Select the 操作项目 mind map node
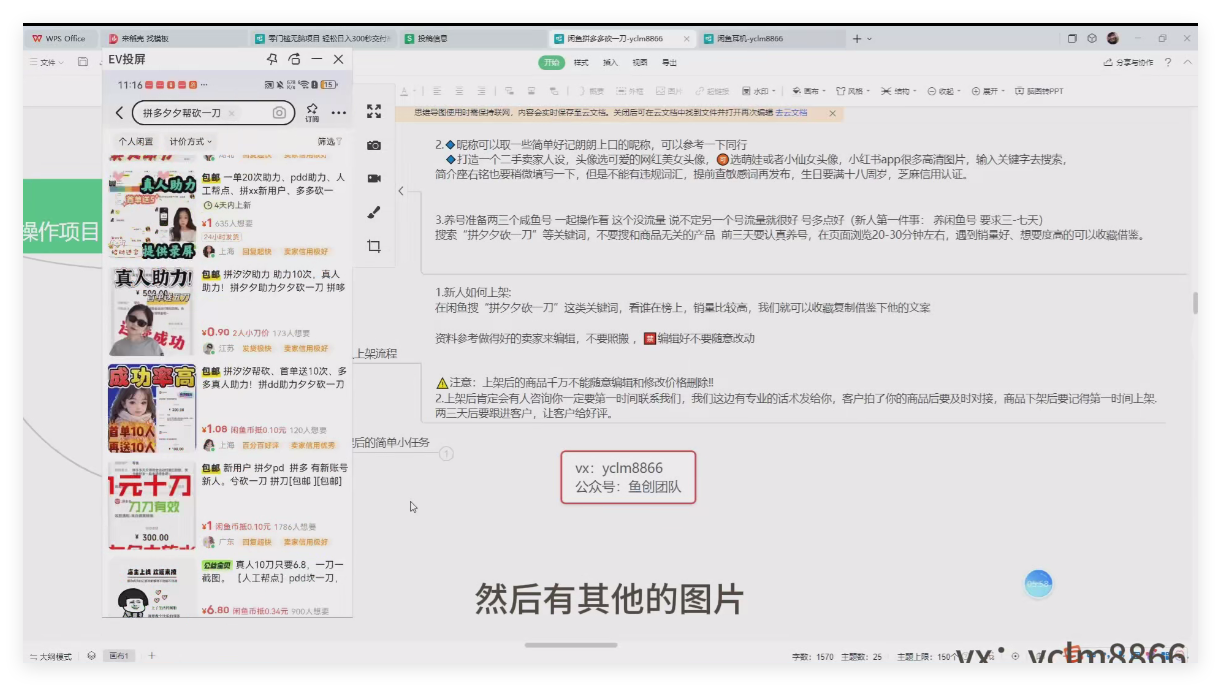This screenshot has height=686, width=1221. [x=62, y=232]
